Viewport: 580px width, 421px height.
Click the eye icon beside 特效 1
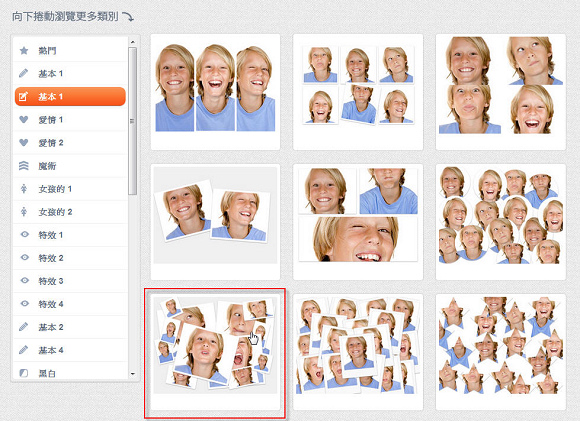(x=24, y=235)
